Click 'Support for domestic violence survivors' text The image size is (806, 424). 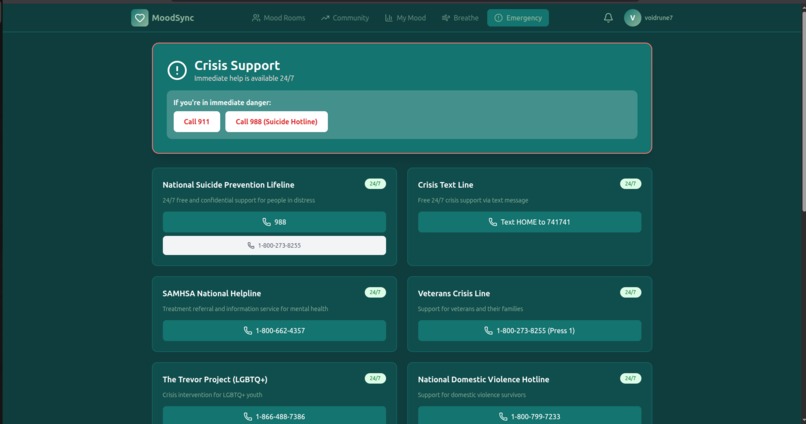click(472, 395)
